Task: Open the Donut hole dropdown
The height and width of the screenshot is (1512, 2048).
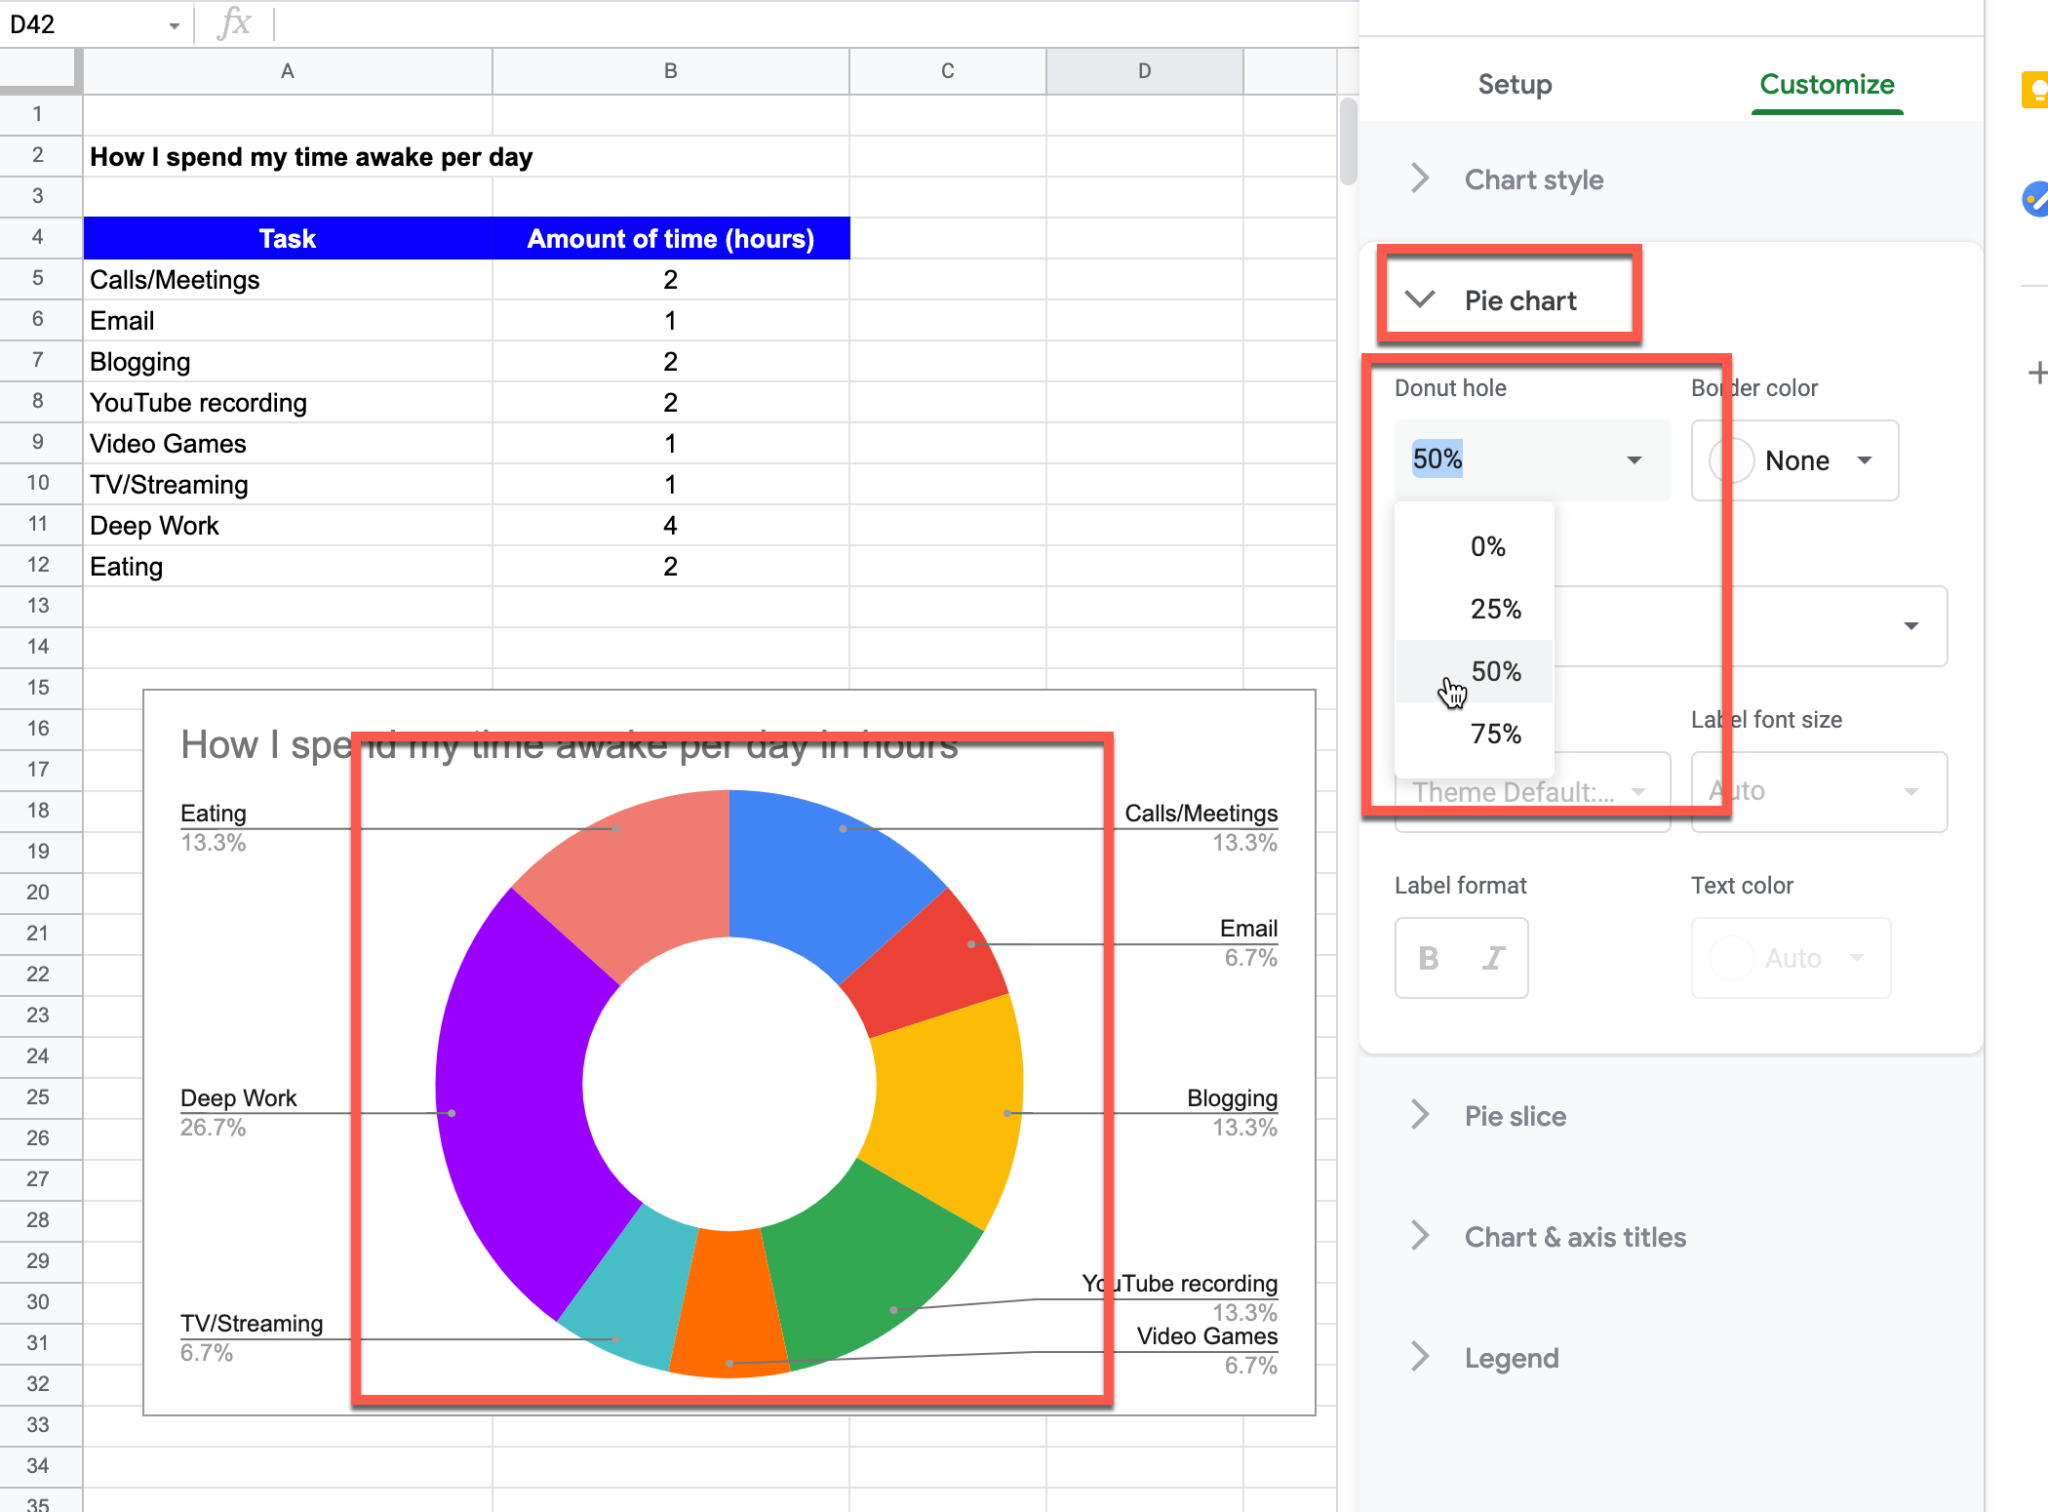Action: 1532,460
